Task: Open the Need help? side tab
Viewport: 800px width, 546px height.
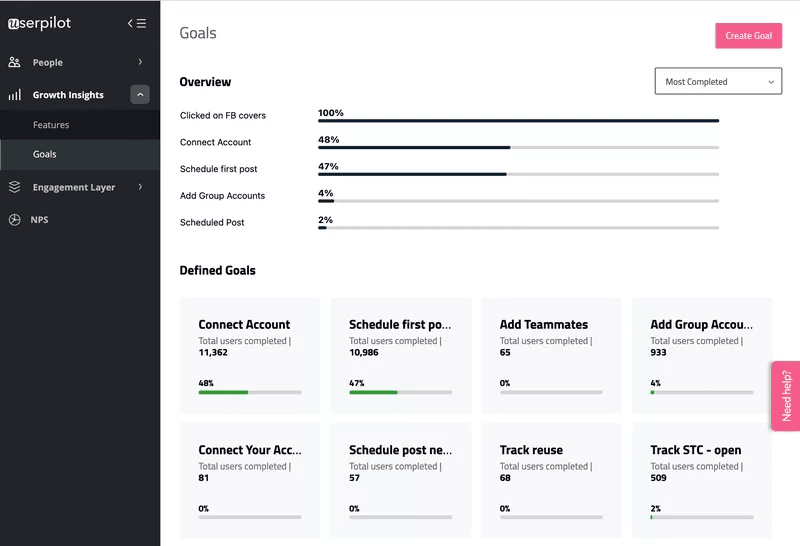Action: (x=785, y=396)
